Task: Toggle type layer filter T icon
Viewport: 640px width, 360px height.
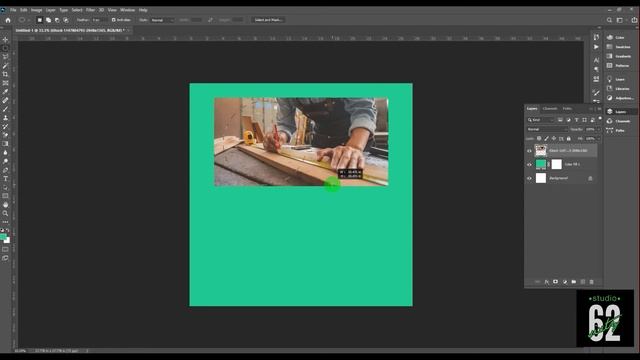Action: click(576, 120)
